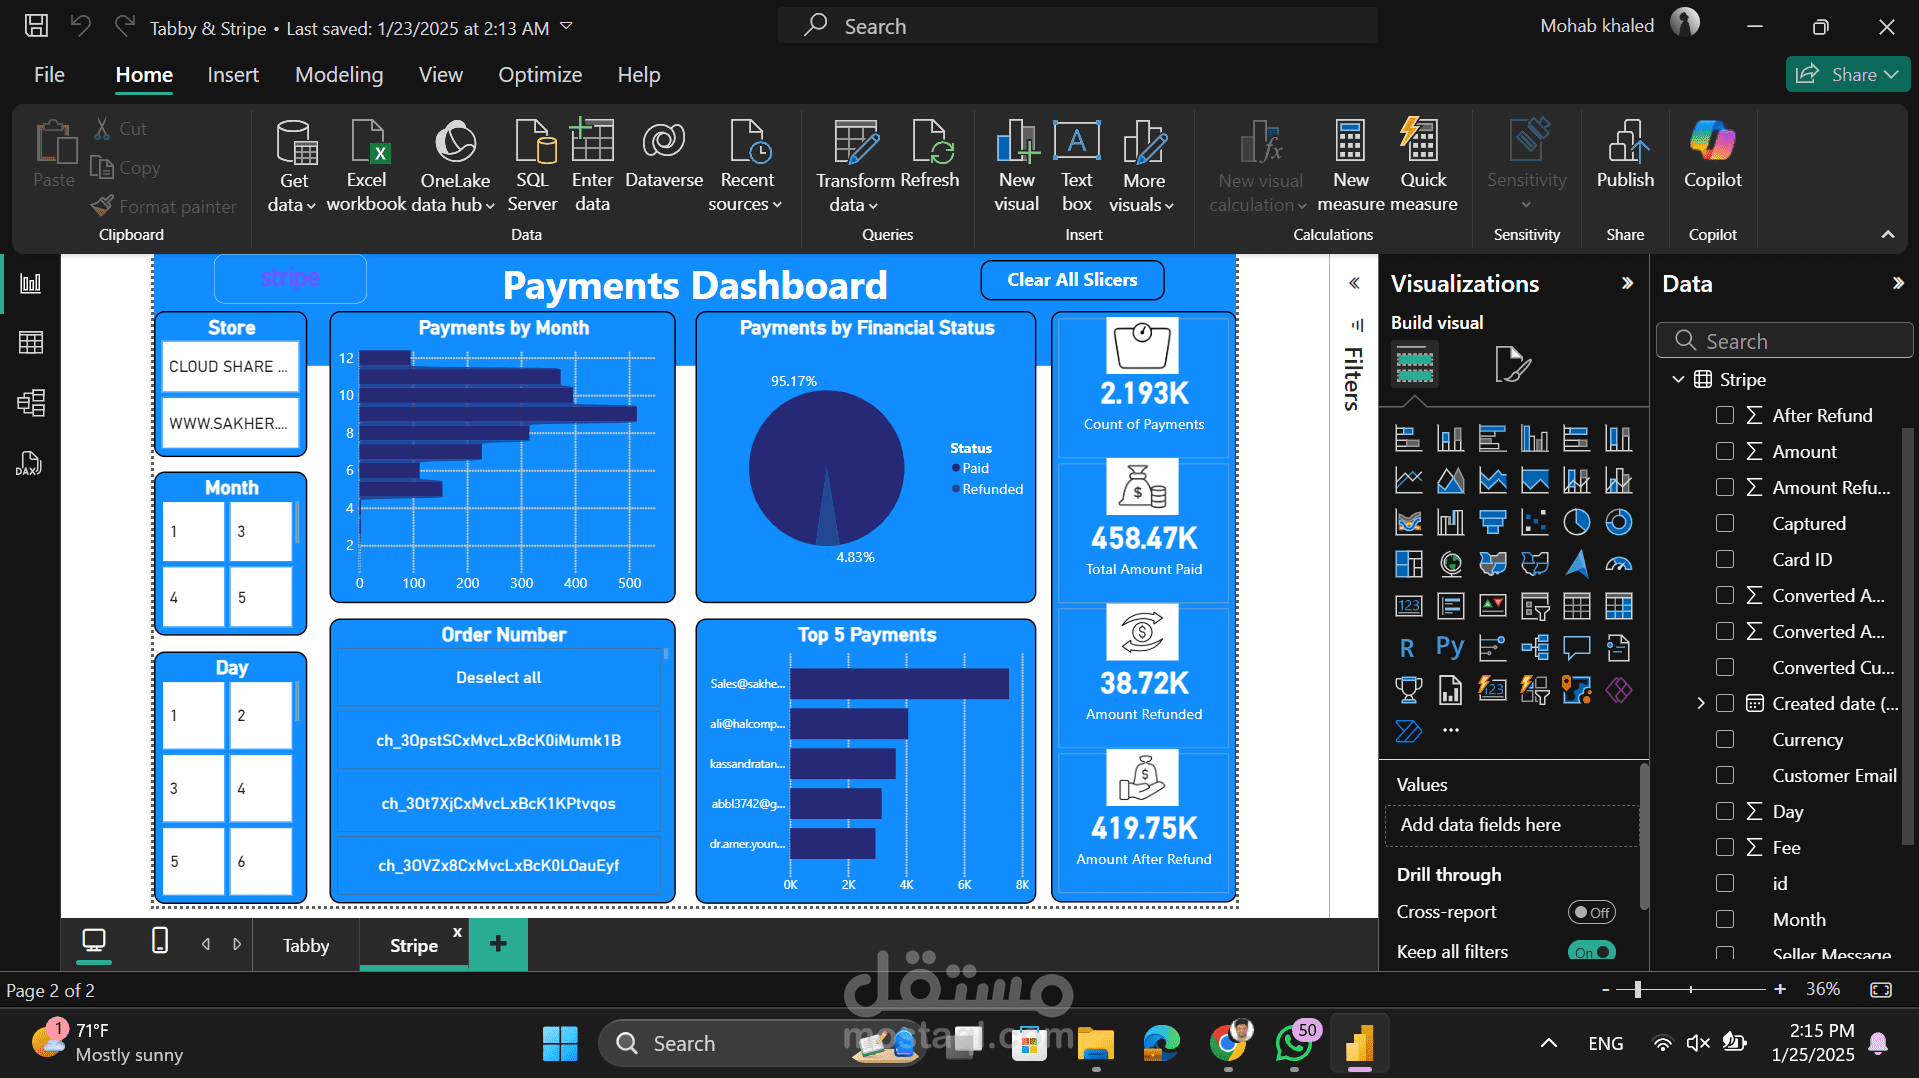Viewport: 1919px width, 1078px height.
Task: Click the Save icon in title bar
Action: click(36, 26)
